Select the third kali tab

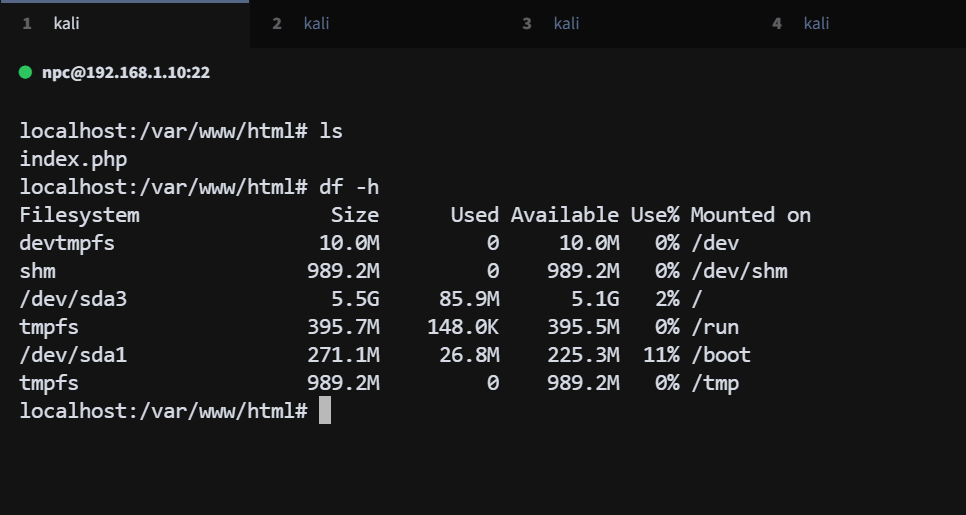coord(566,24)
